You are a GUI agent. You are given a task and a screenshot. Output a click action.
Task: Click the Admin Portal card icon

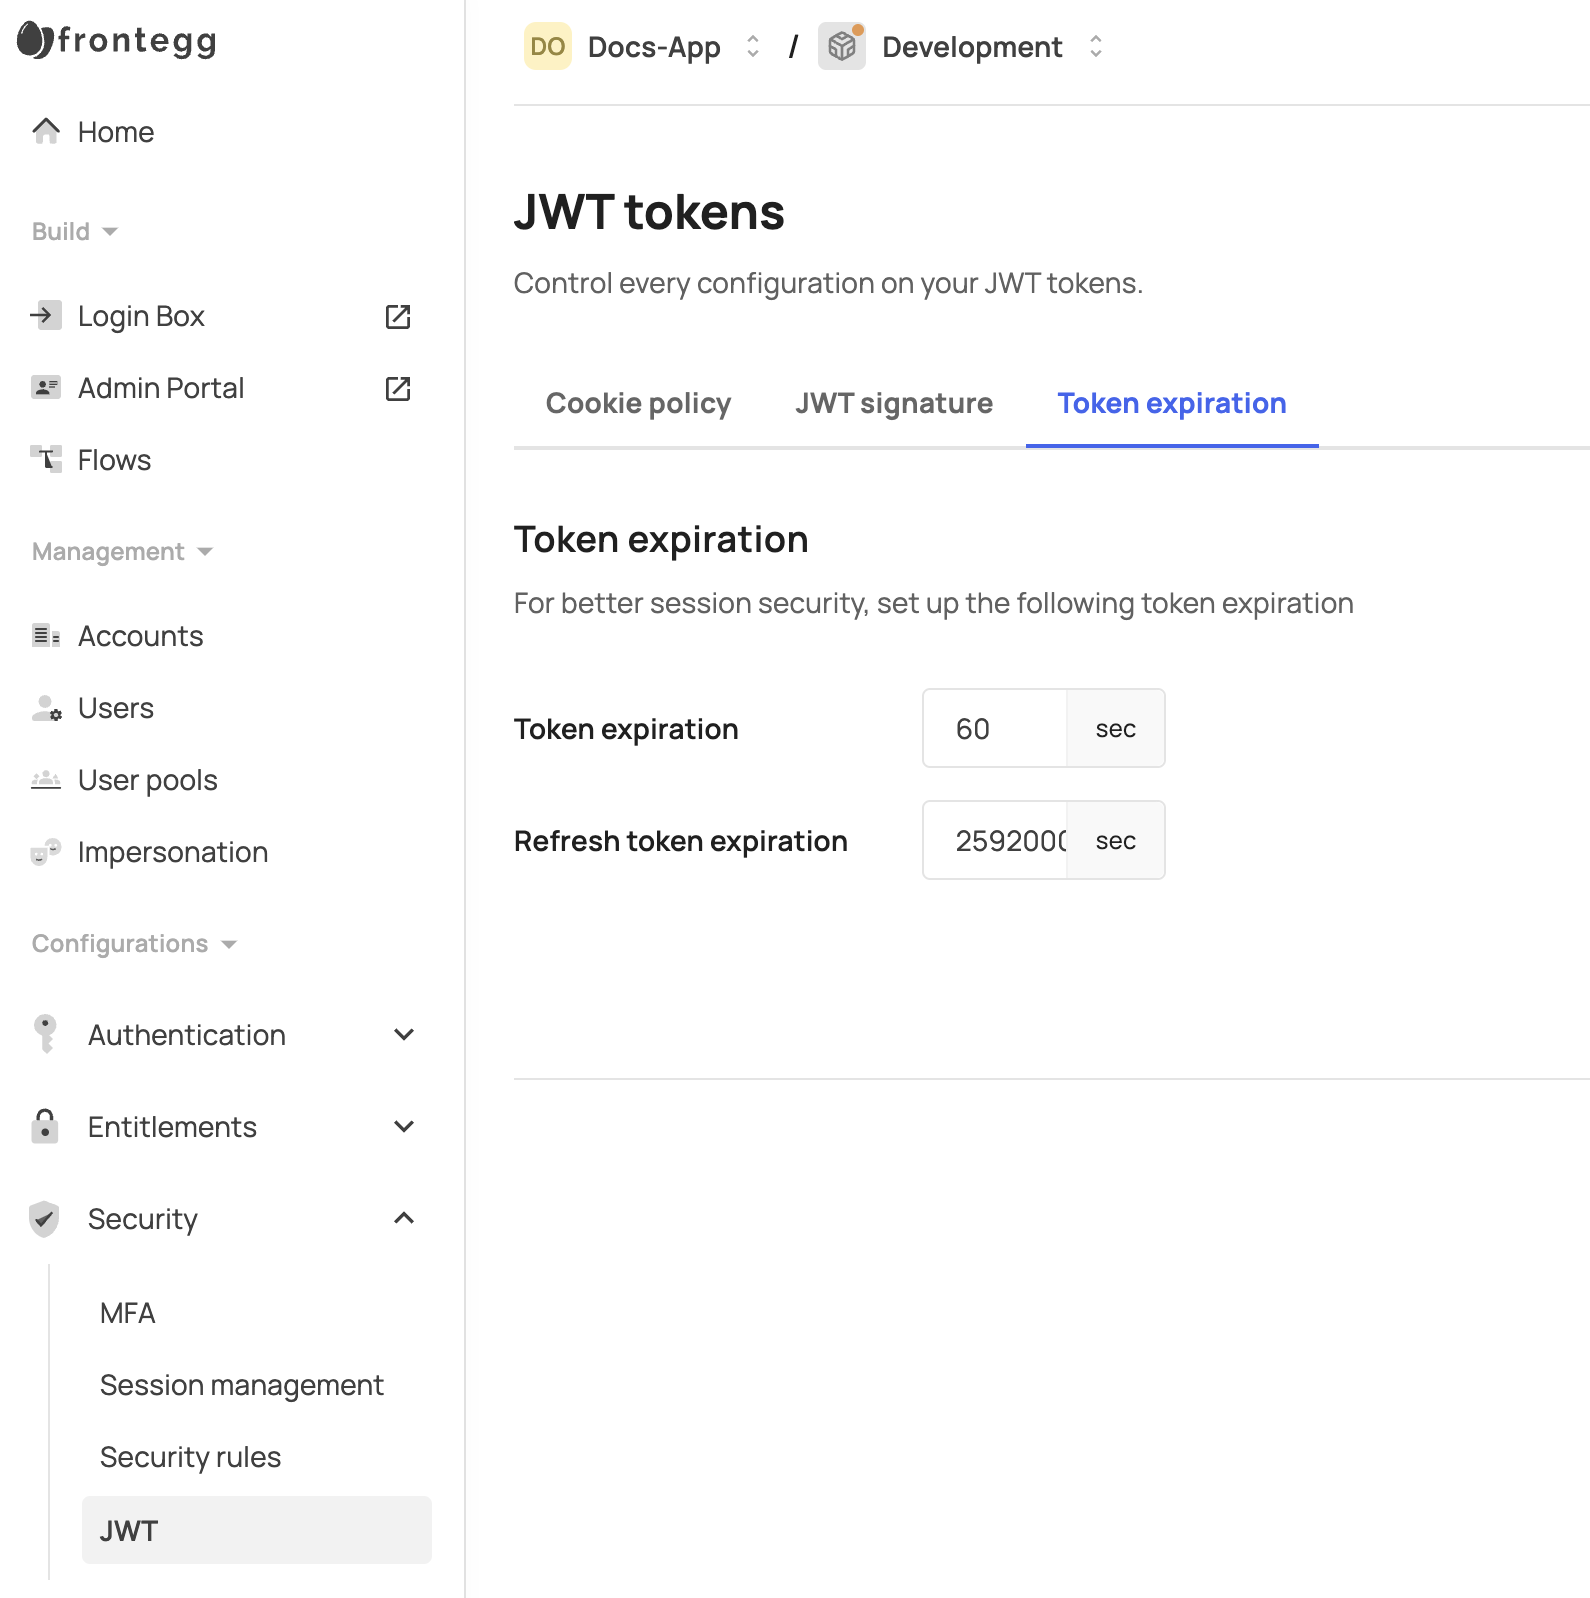click(46, 387)
